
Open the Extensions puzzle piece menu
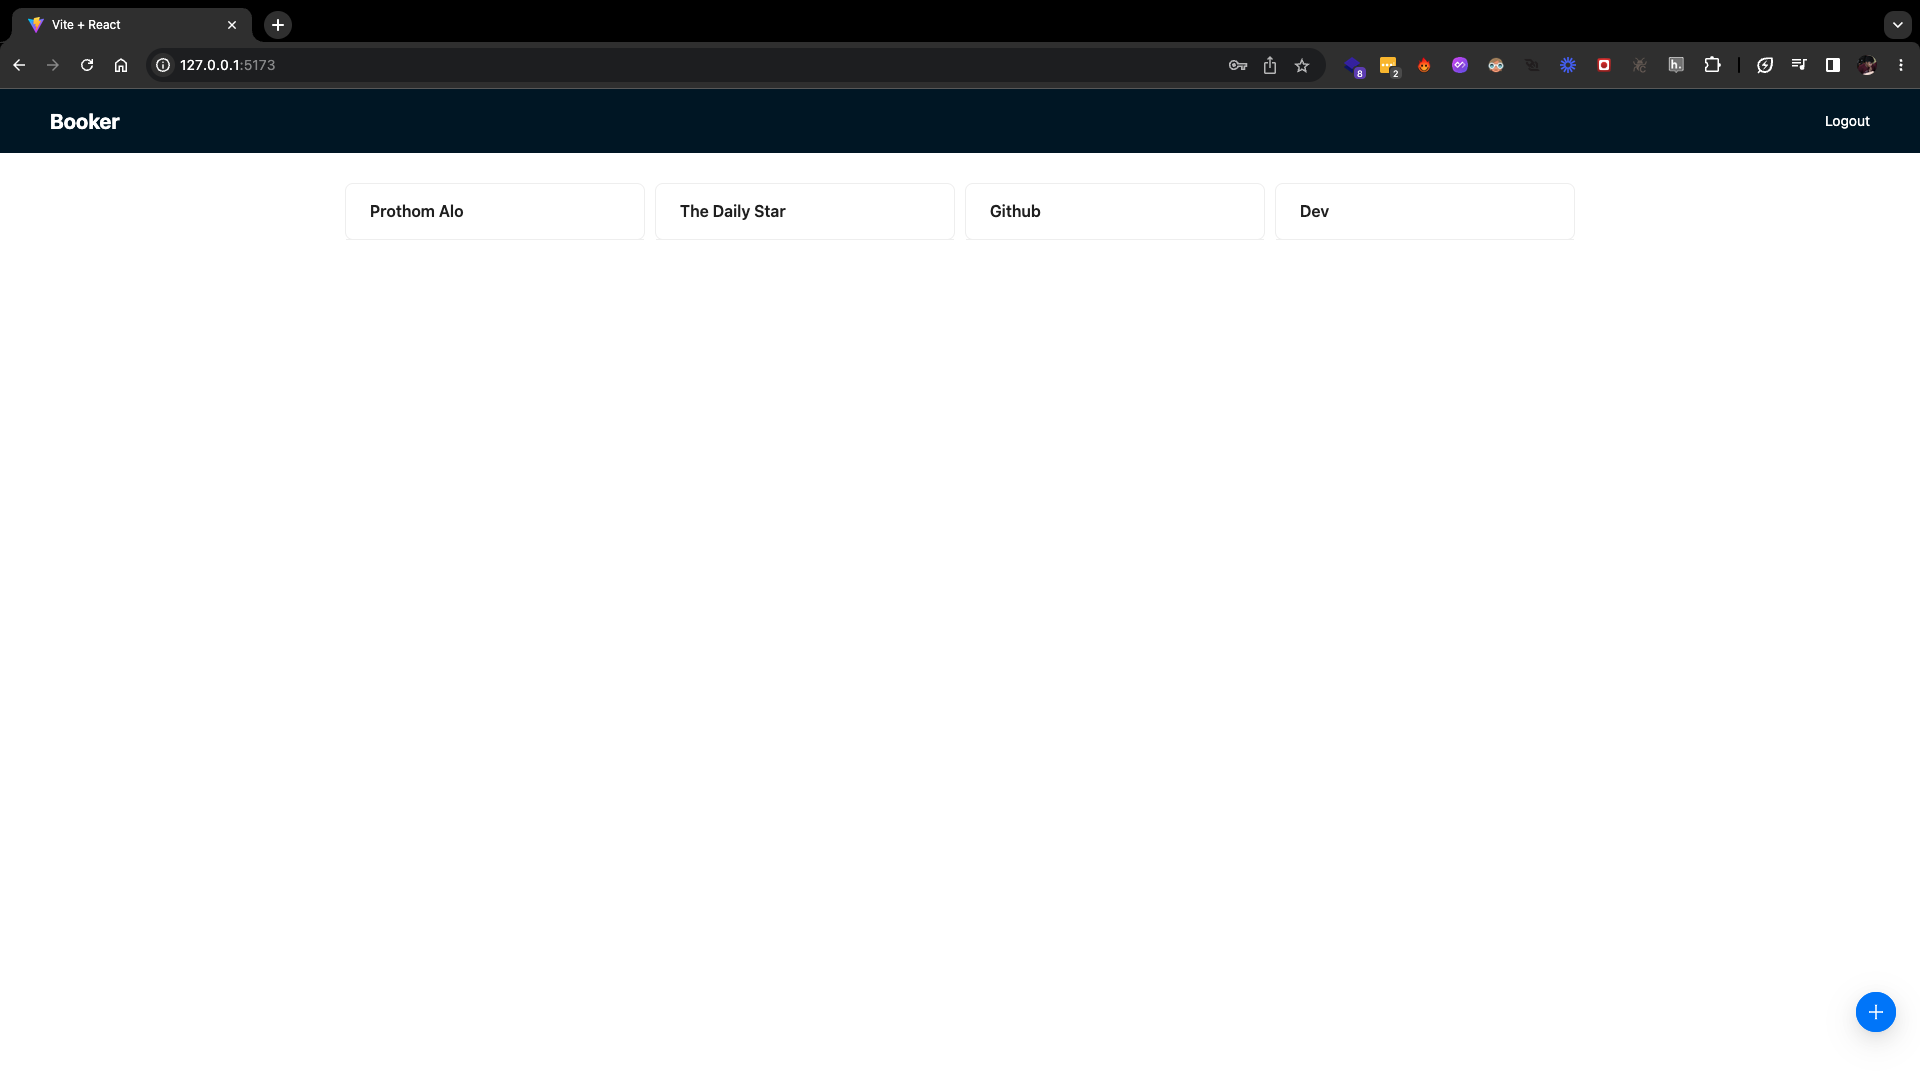click(1712, 65)
